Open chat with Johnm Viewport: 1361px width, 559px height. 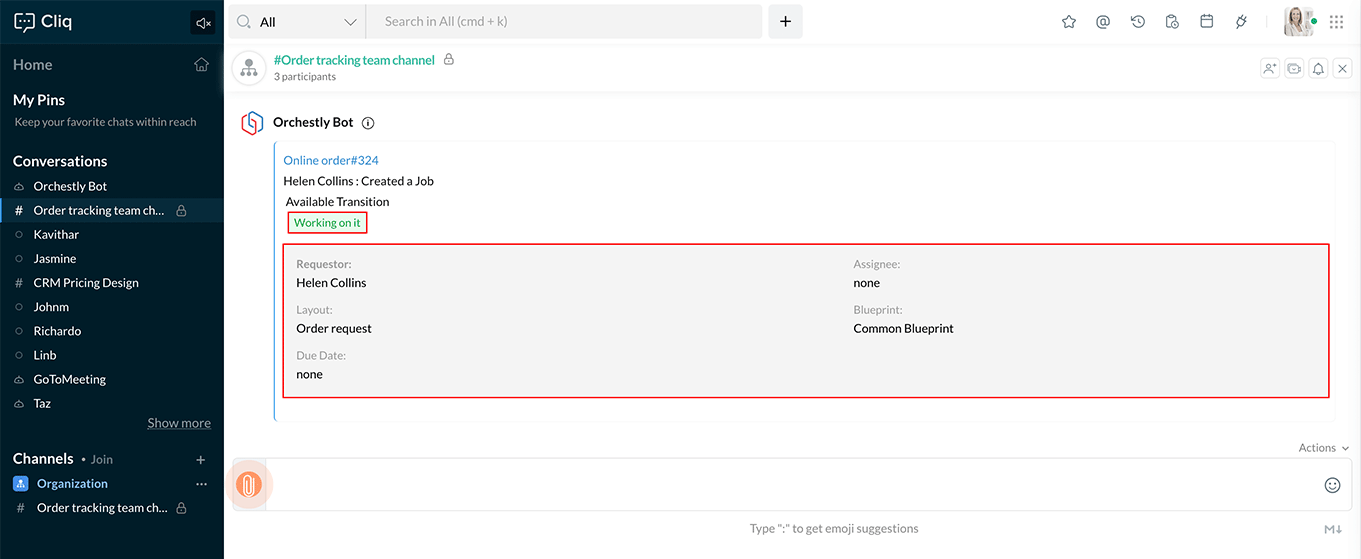51,307
